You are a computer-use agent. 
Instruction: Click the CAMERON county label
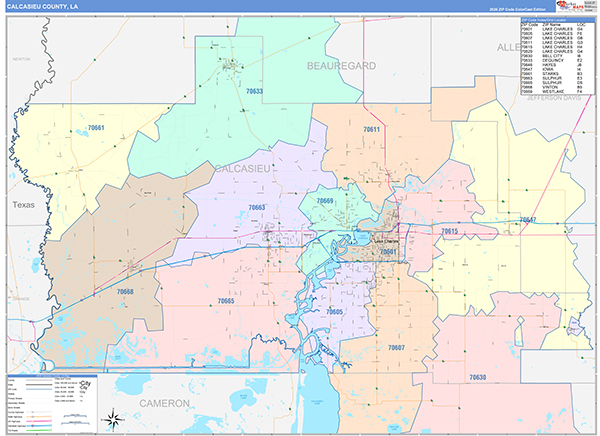point(164,403)
